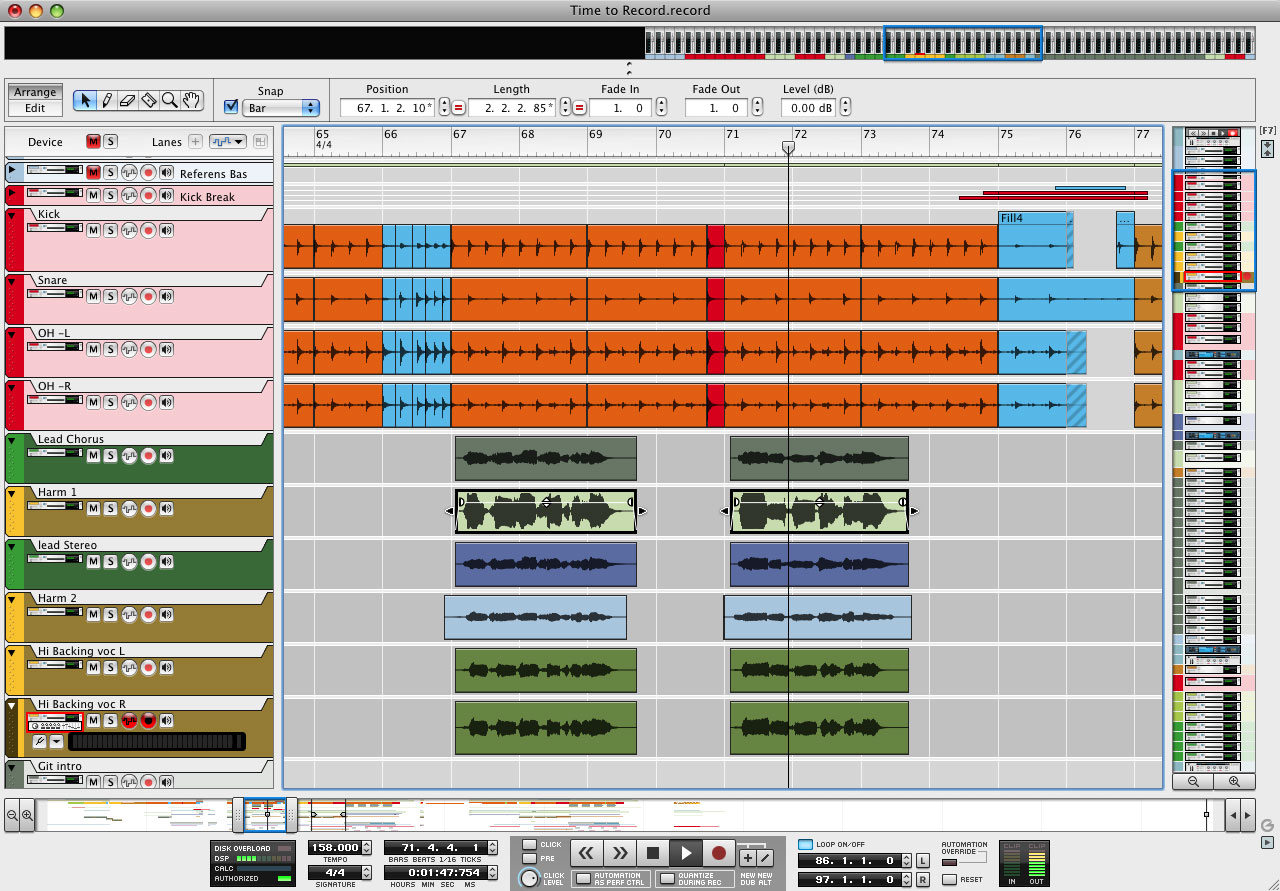
Task: Select the Magnifying glass tool
Action: click(x=170, y=100)
